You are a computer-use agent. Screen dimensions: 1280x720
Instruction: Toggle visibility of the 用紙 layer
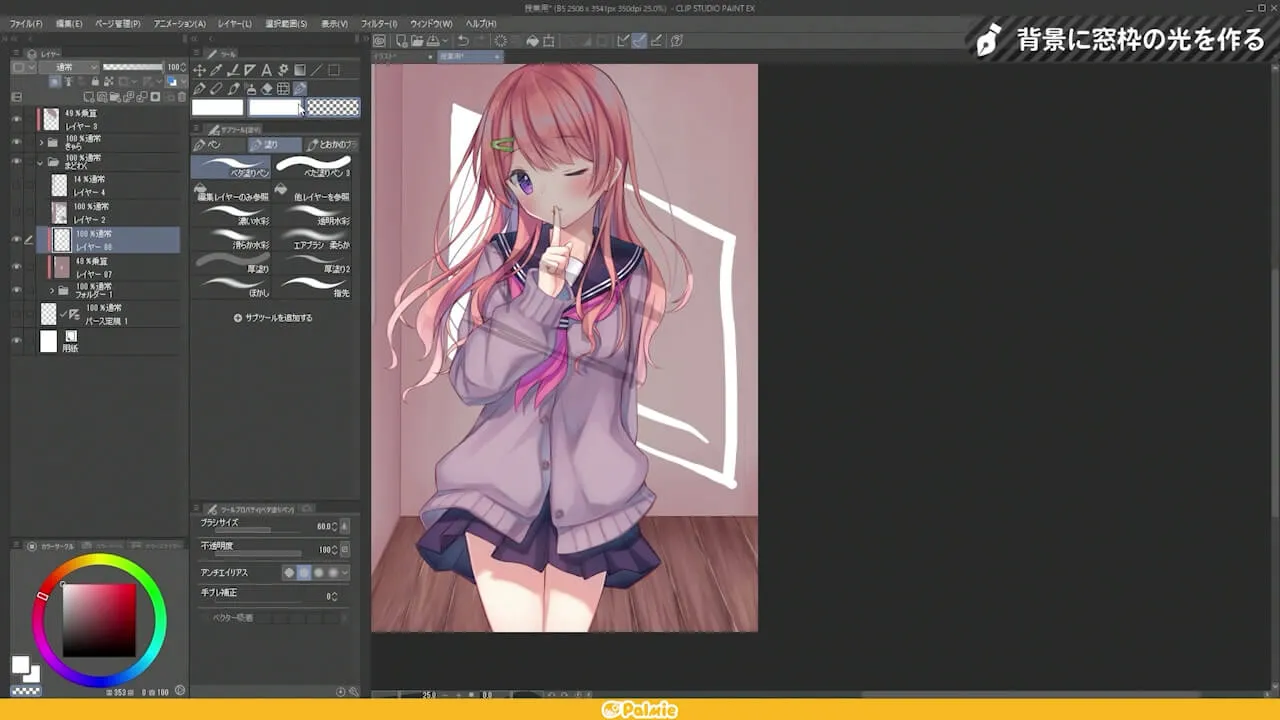pos(18,337)
